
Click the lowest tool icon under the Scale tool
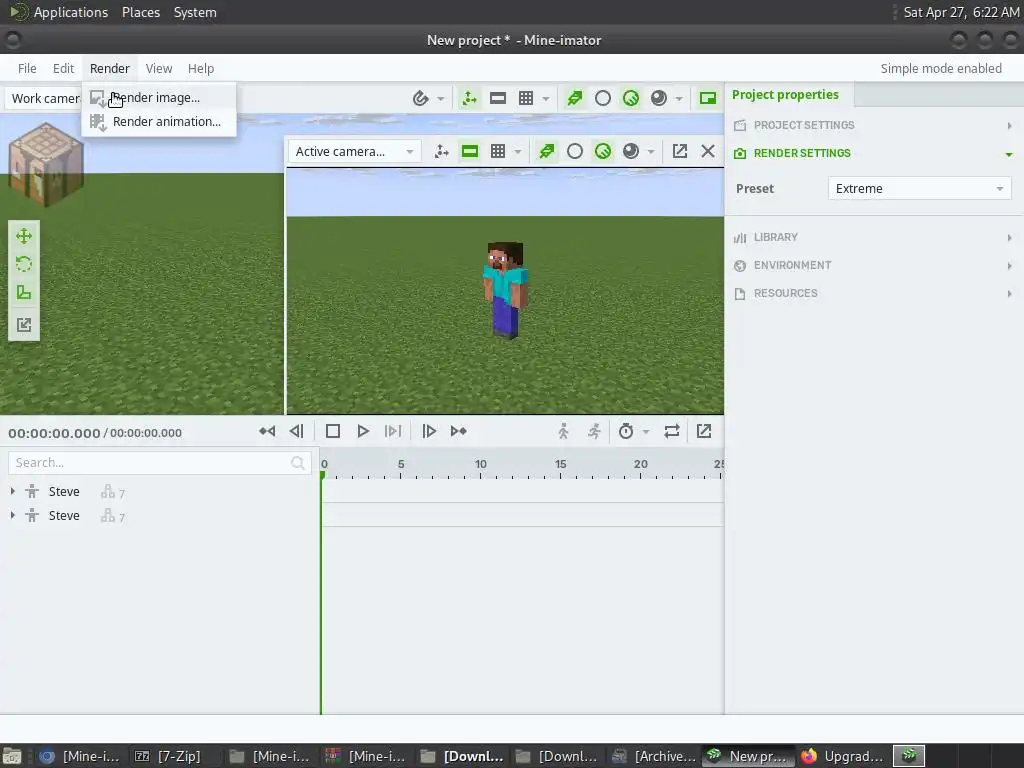(x=24, y=325)
